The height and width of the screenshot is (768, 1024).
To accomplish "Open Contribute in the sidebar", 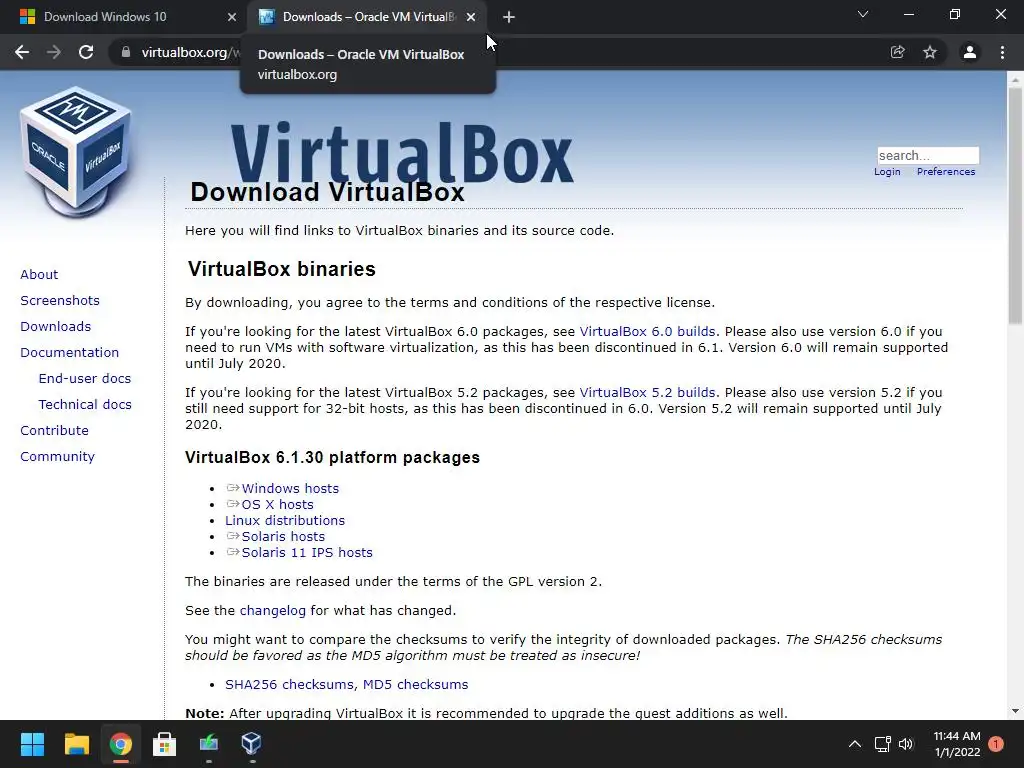I will click(x=54, y=431).
